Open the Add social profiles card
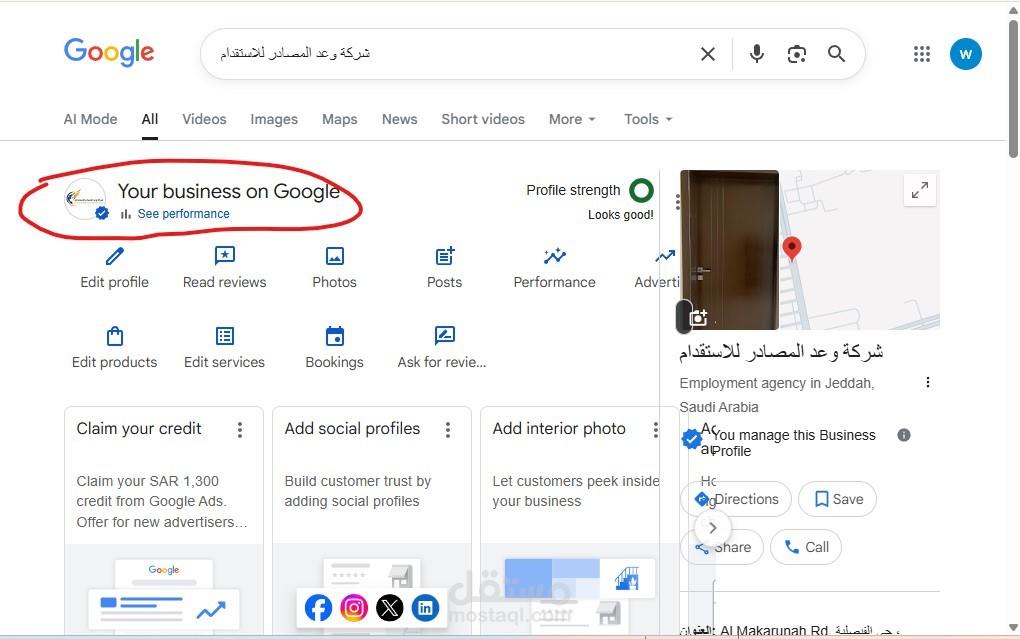 pos(371,521)
